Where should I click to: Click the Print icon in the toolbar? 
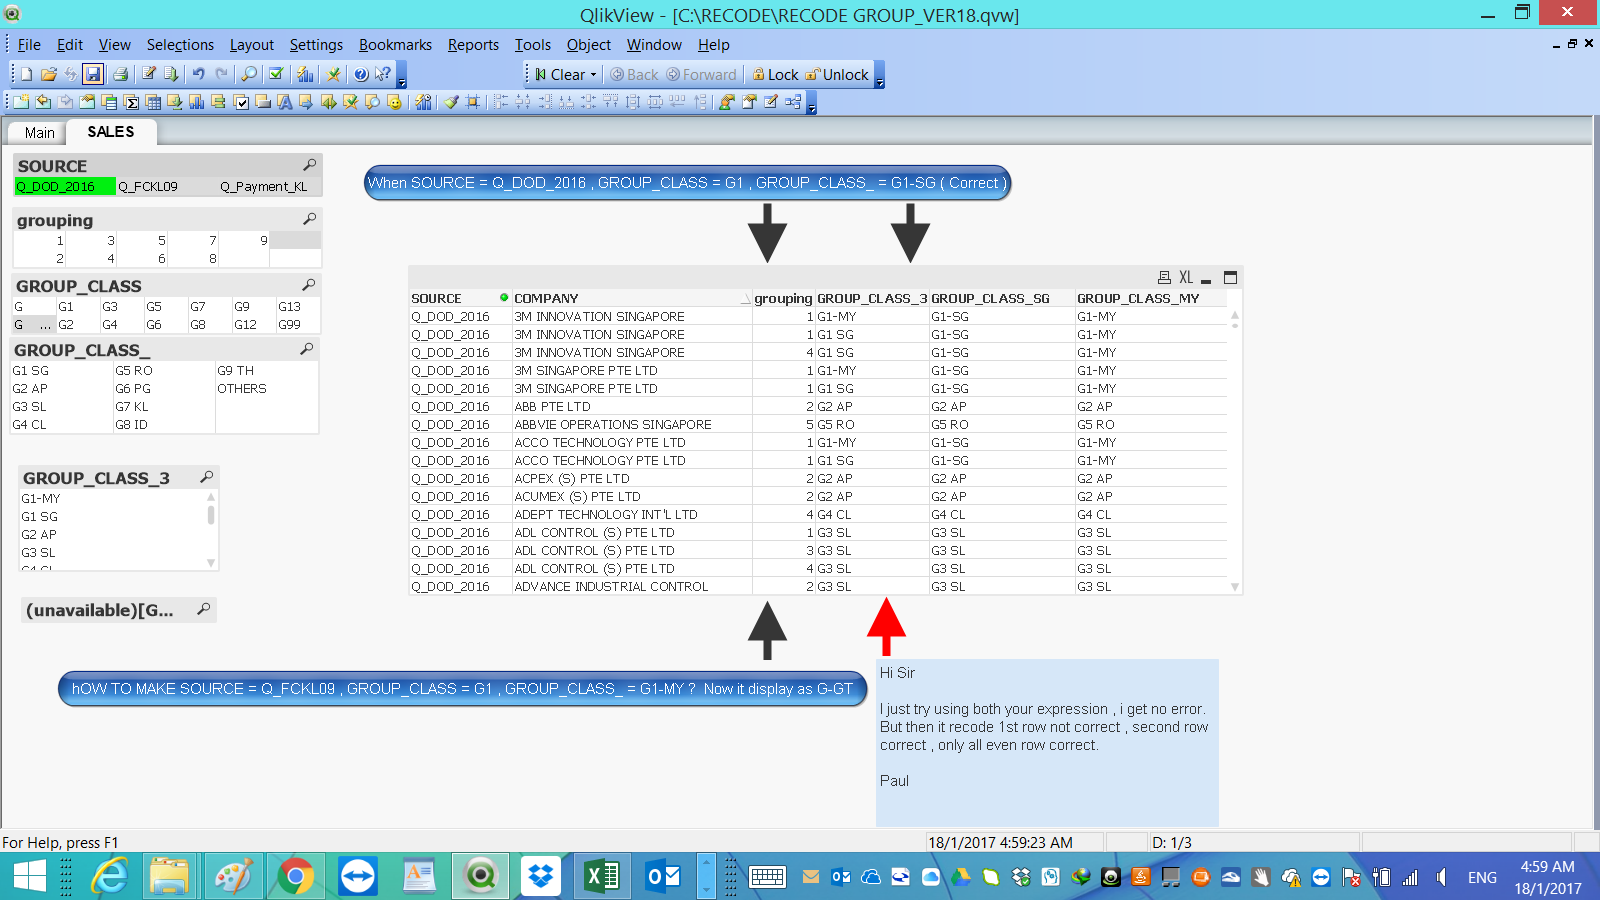coord(120,74)
